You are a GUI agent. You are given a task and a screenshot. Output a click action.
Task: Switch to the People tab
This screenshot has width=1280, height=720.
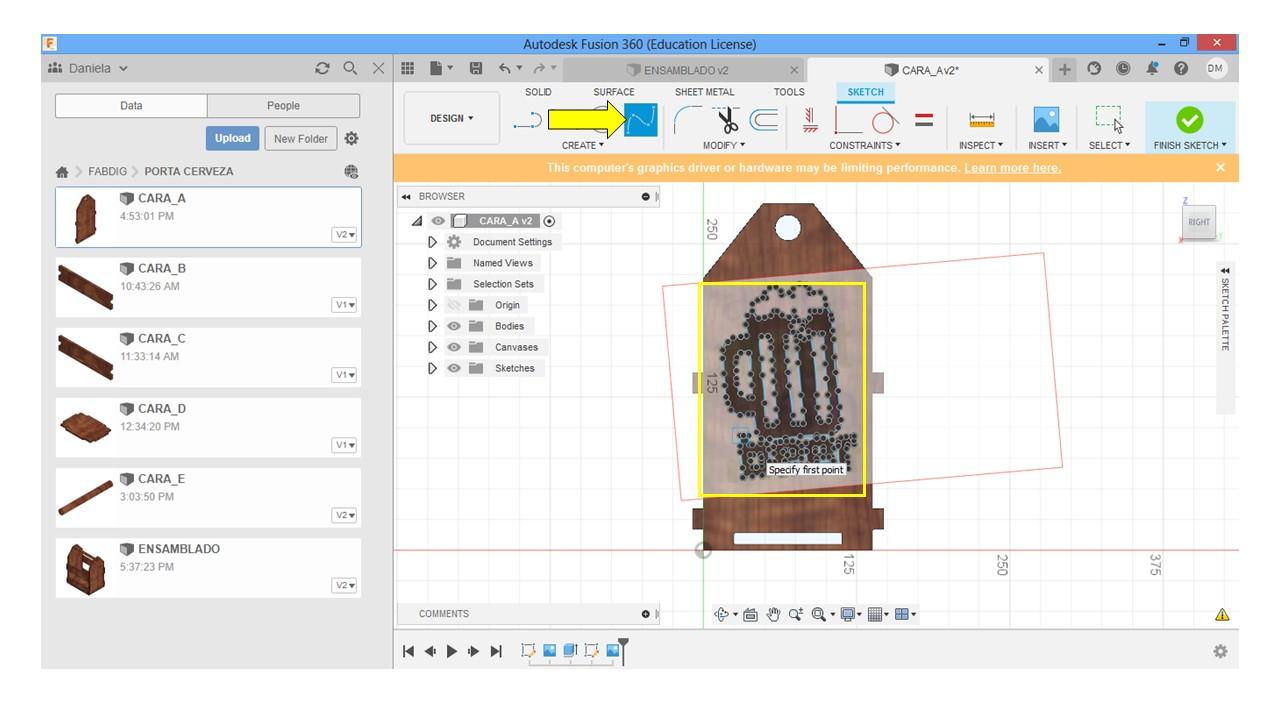coord(283,106)
